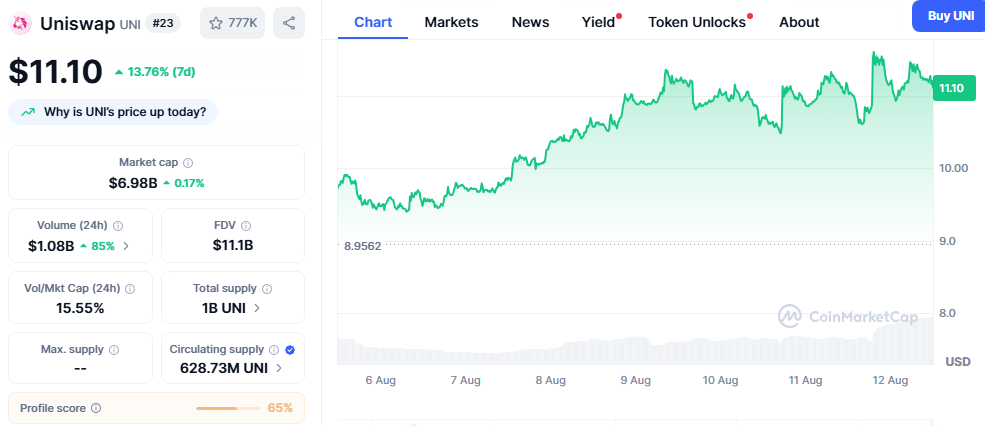Switch to the Markets tab
This screenshot has width=985, height=426.
(451, 22)
